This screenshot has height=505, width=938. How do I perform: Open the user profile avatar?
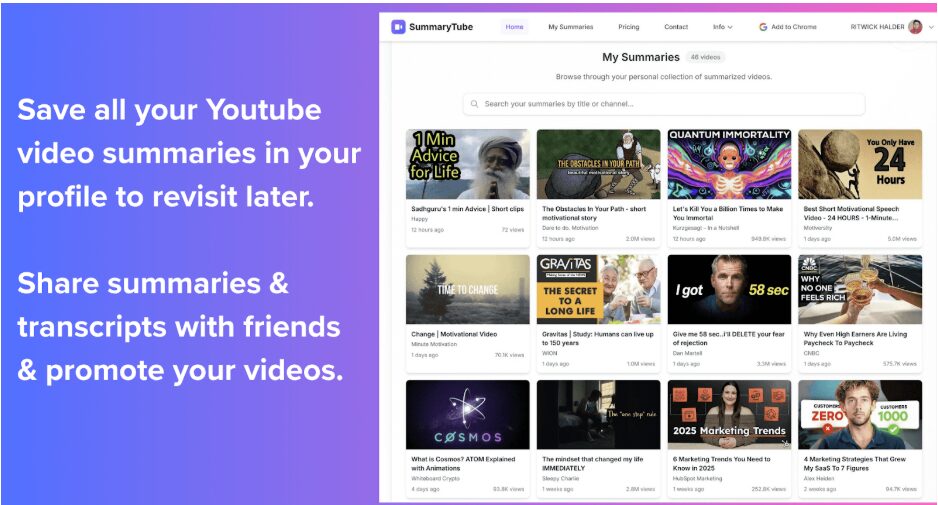pyautogui.click(x=914, y=27)
